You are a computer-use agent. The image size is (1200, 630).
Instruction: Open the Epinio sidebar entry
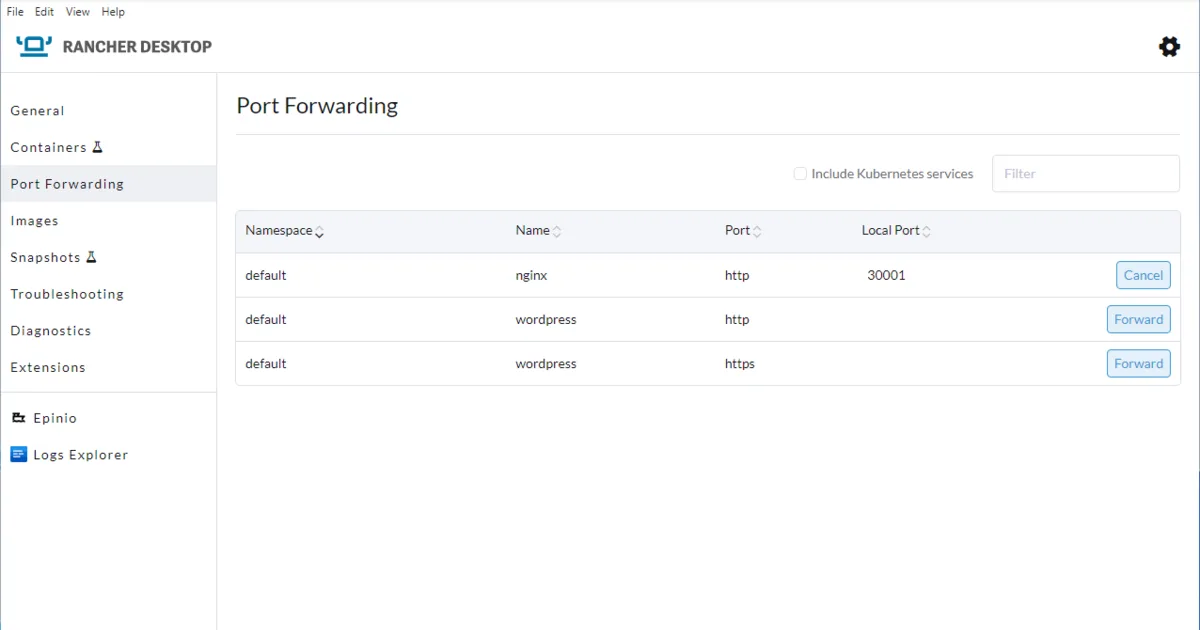click(x=108, y=418)
